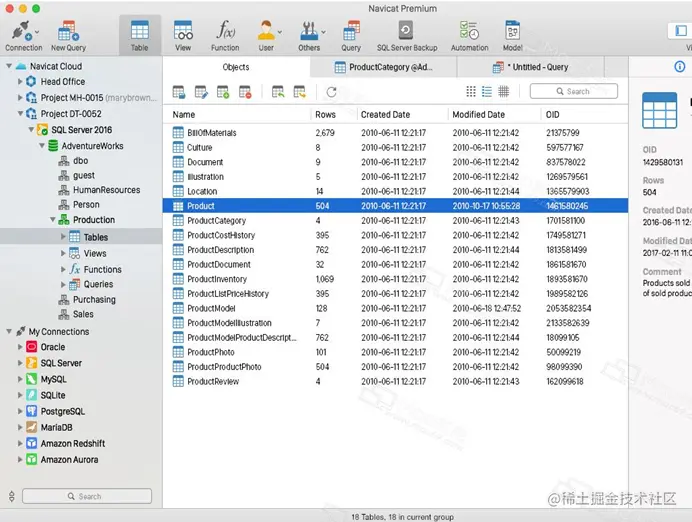Select the ProductPhoto table row

click(395, 352)
